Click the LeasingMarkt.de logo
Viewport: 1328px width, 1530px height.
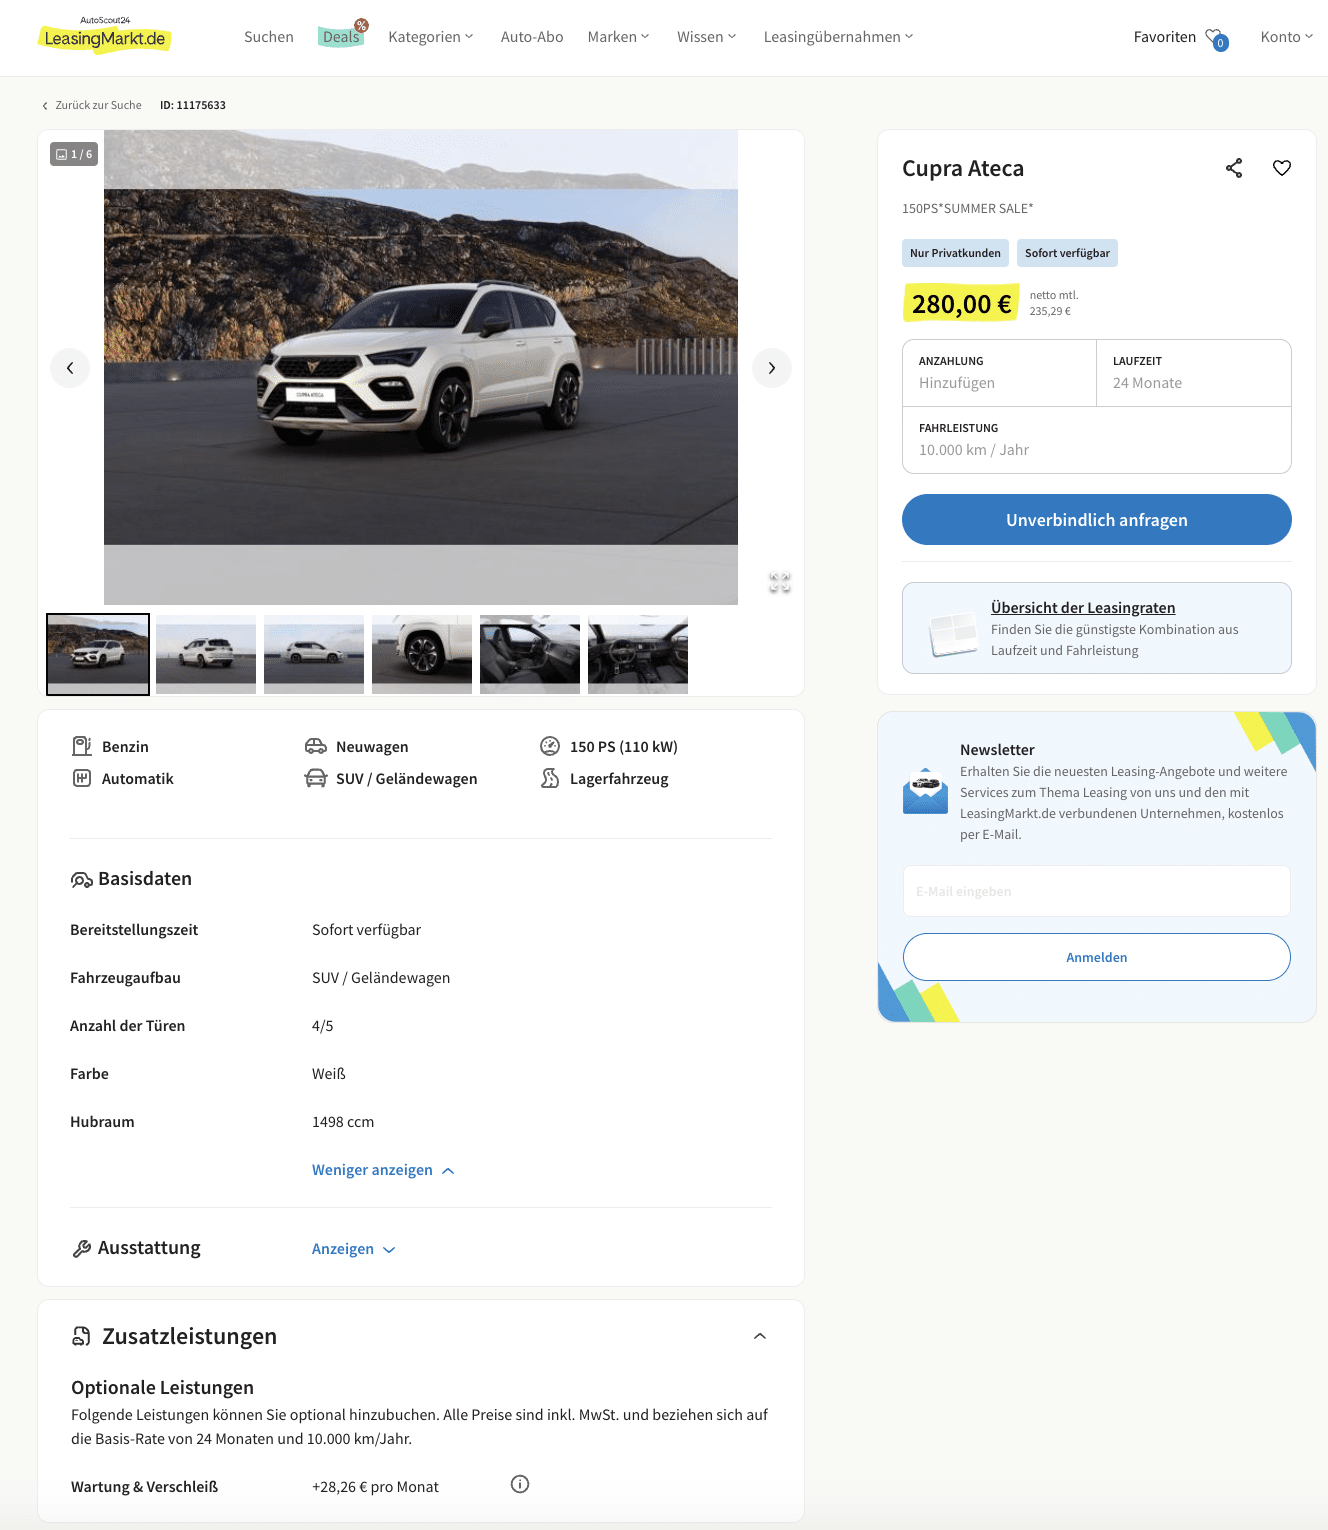pyautogui.click(x=104, y=35)
